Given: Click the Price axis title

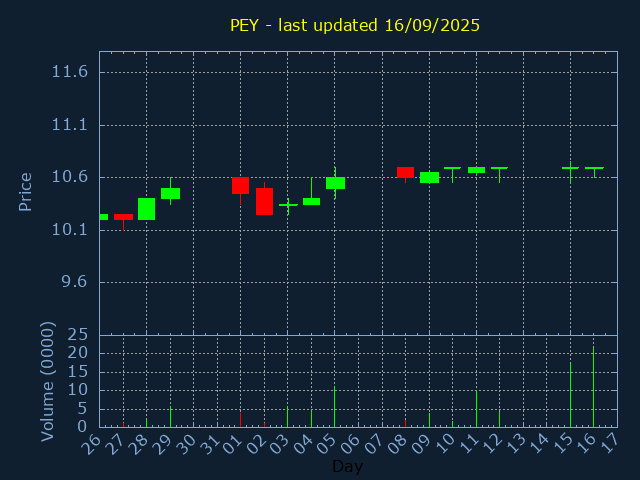Looking at the screenshot, I should 25,192.
